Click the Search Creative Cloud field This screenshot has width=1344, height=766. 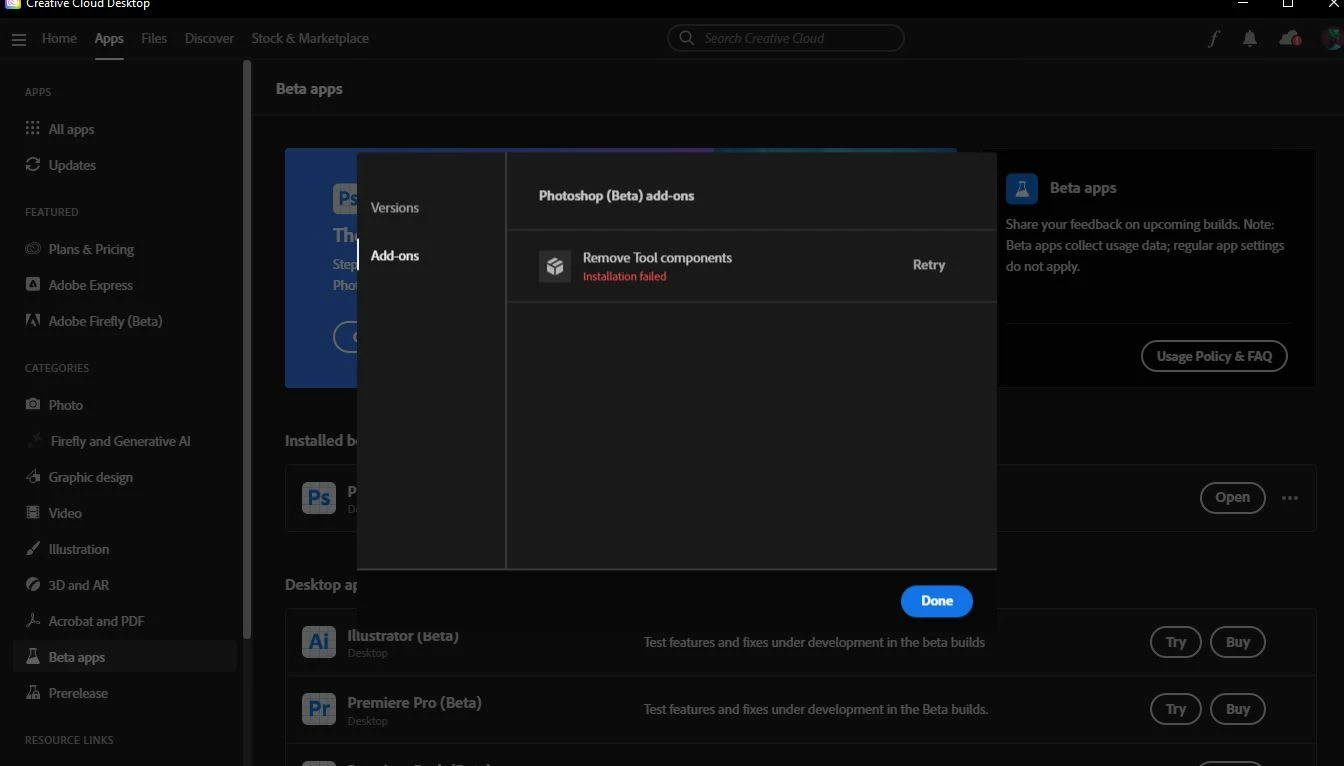(786, 38)
